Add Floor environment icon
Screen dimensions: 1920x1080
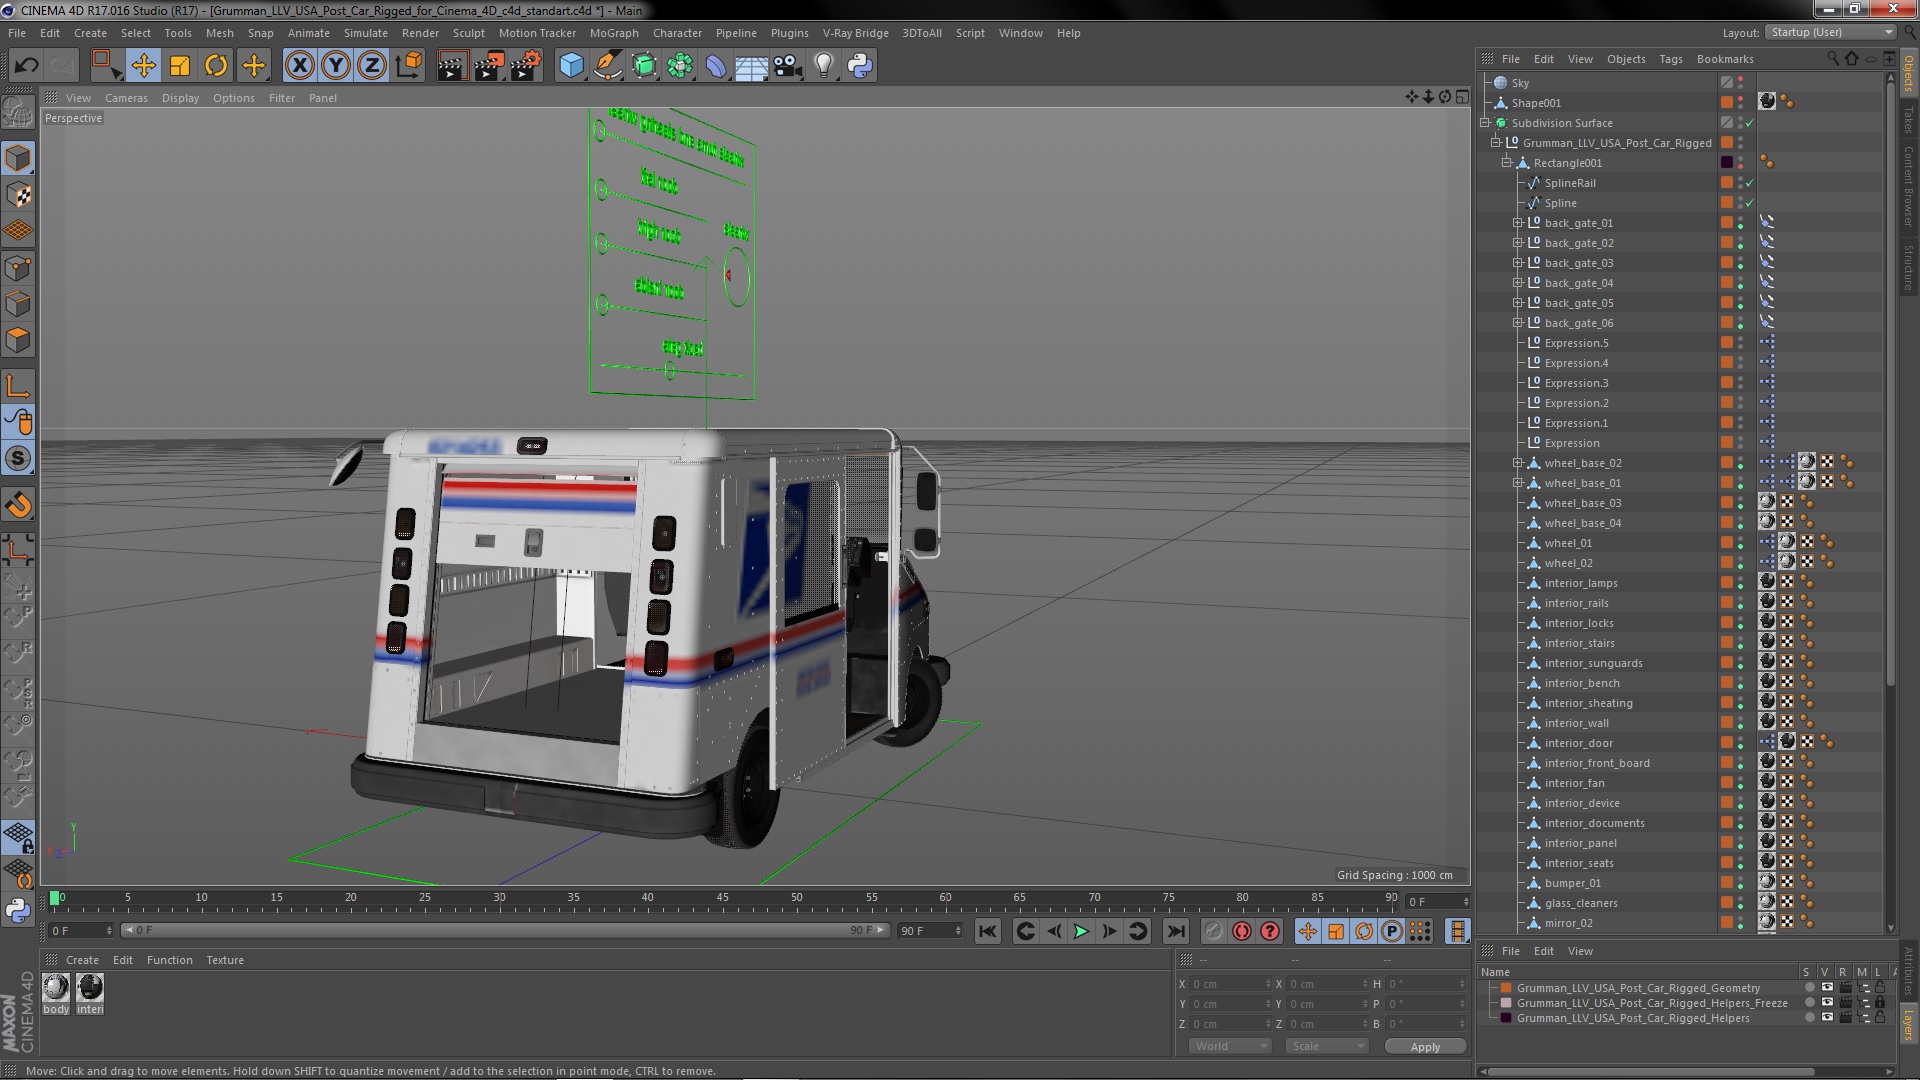(751, 66)
